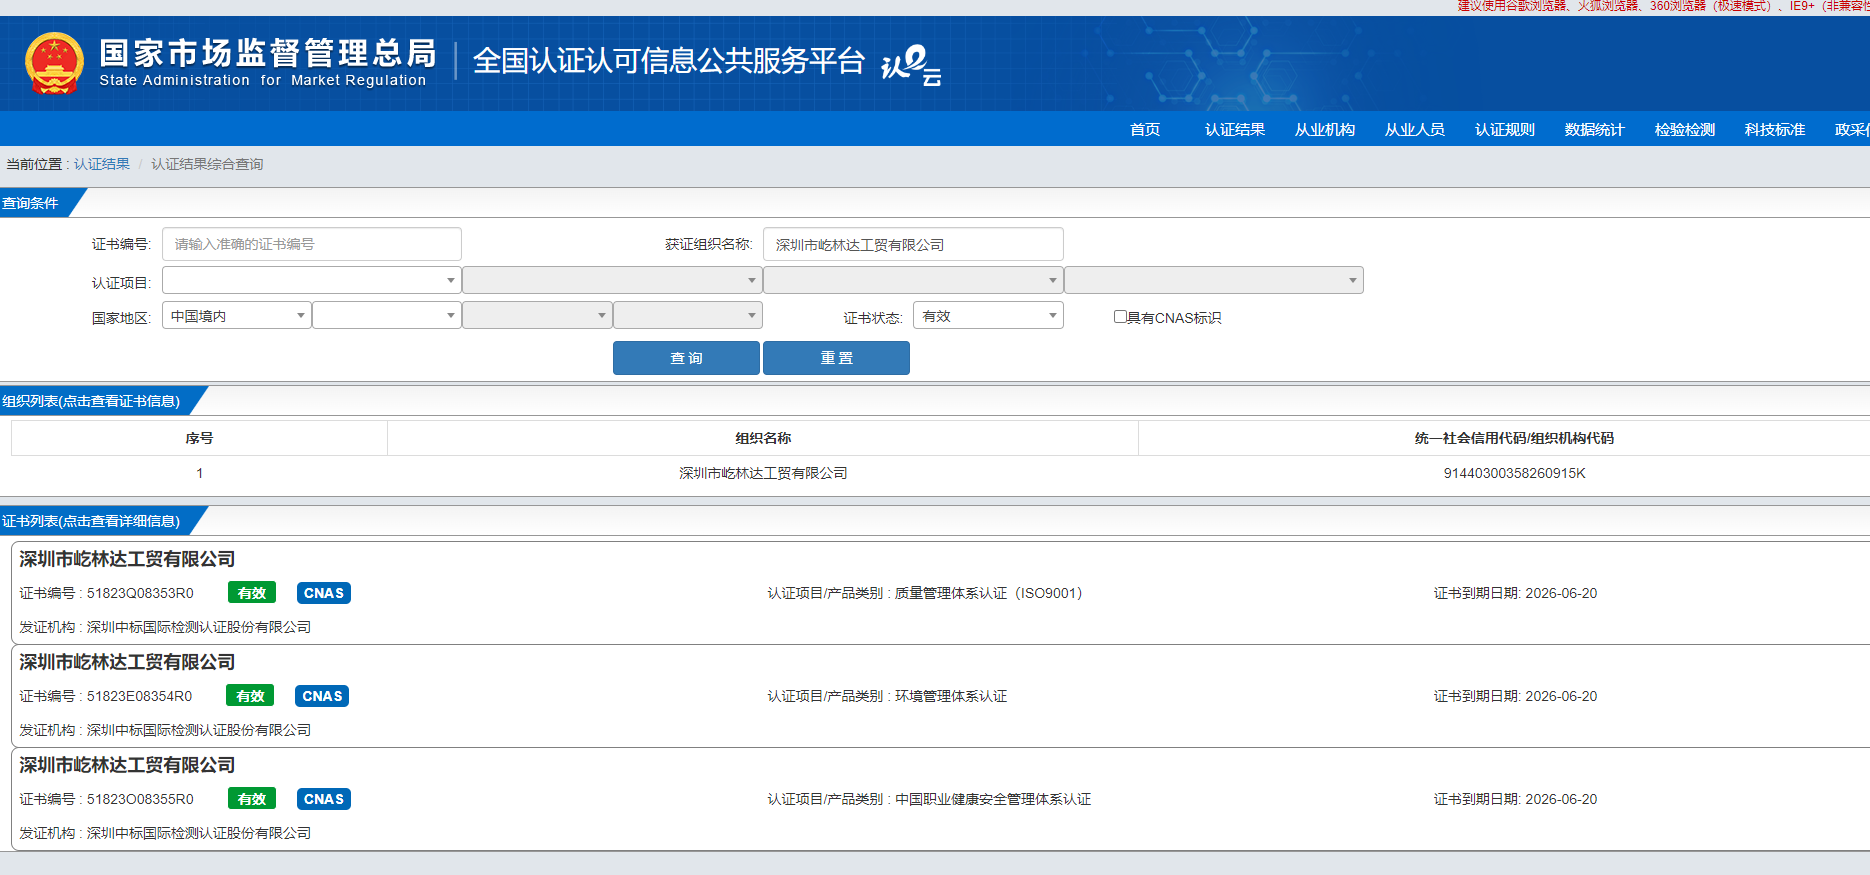Open the 从业机构 navigation menu item
The image size is (1870, 875).
tap(1324, 129)
